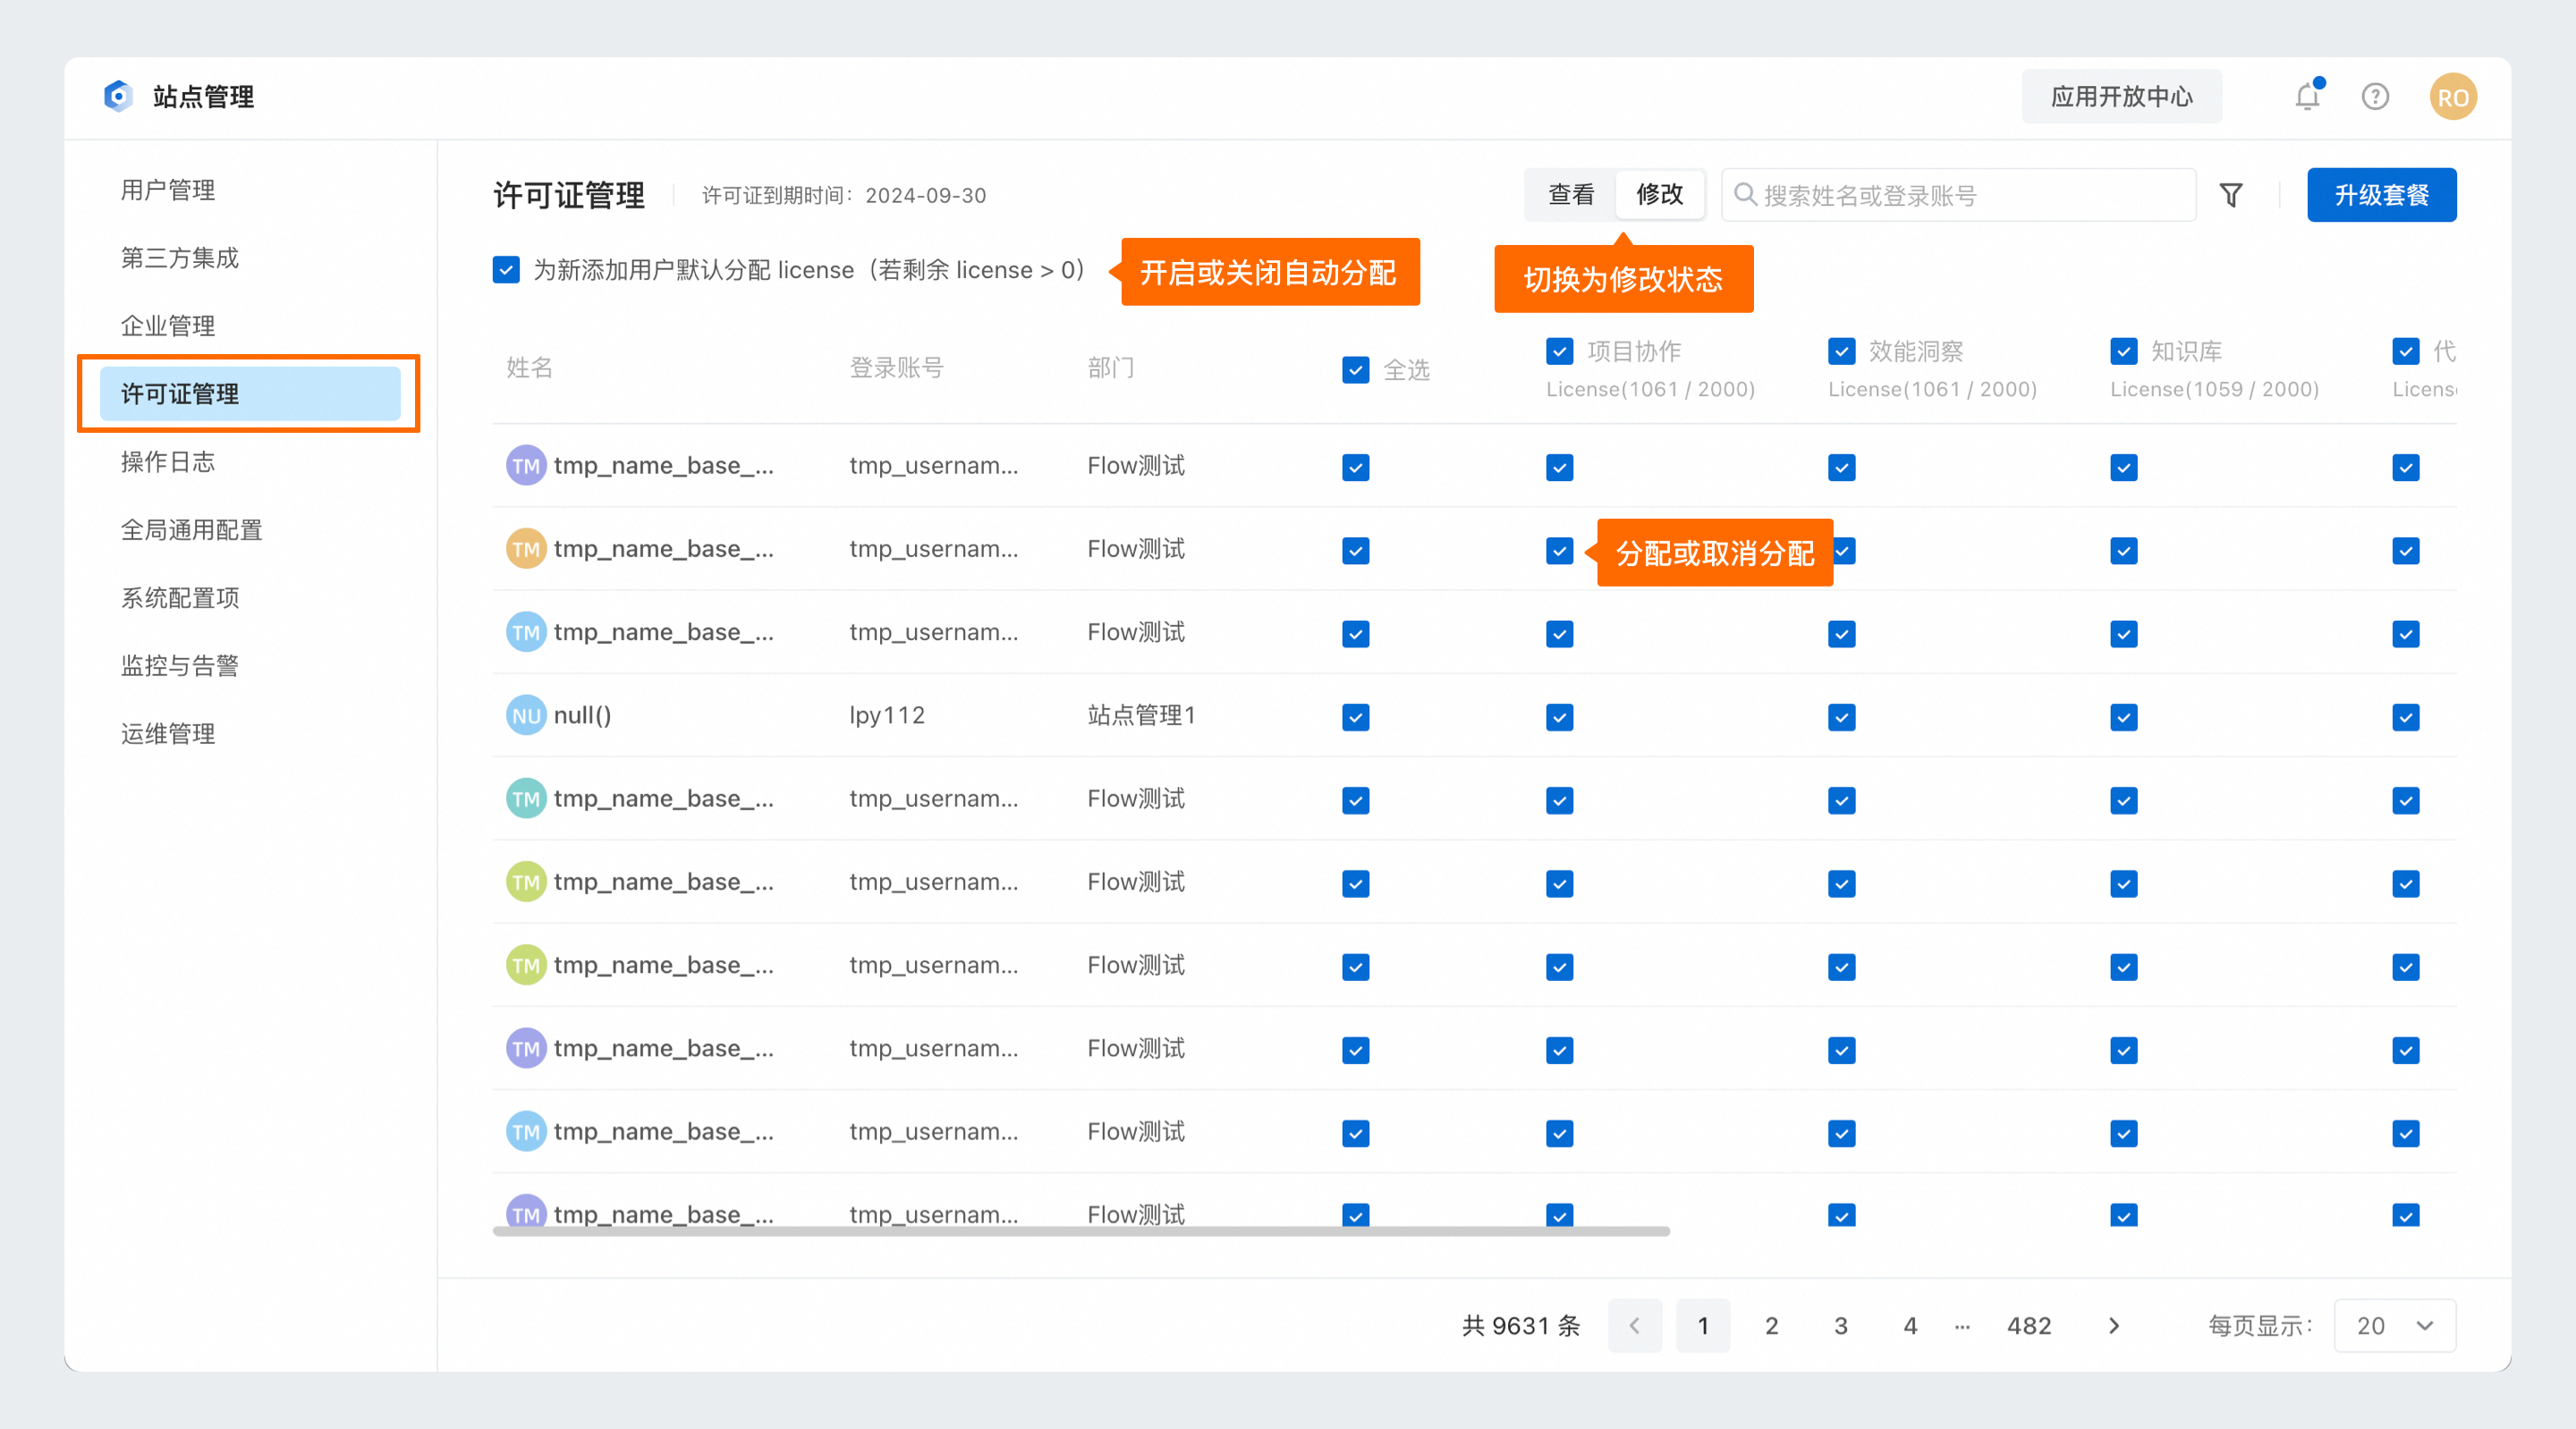Go to next page arrow
Image resolution: width=2576 pixels, height=1429 pixels.
click(x=2114, y=1325)
